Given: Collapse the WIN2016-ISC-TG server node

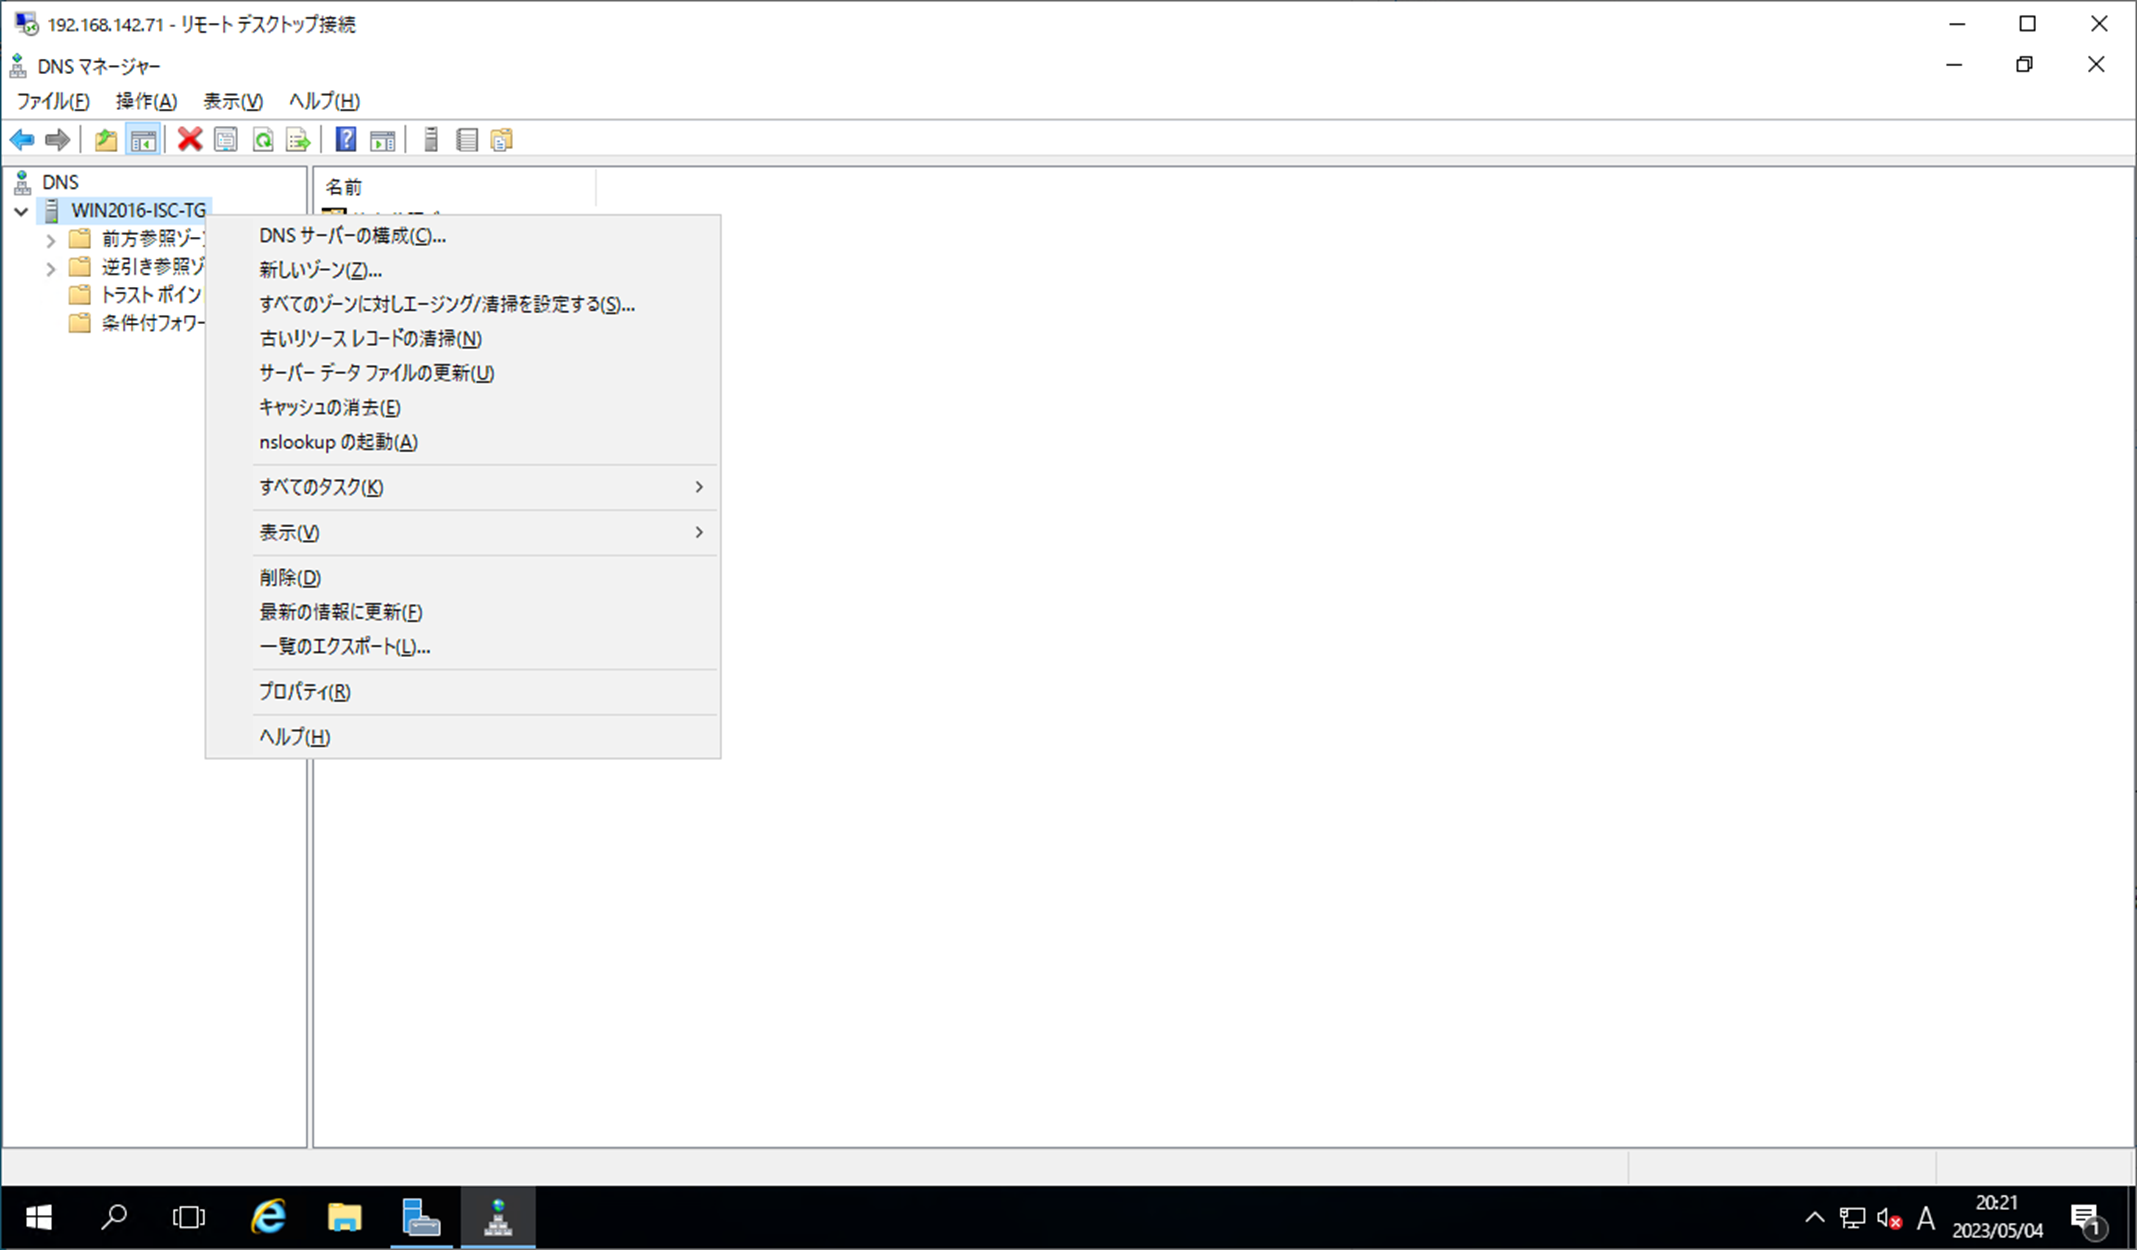Looking at the screenshot, I should [x=21, y=211].
